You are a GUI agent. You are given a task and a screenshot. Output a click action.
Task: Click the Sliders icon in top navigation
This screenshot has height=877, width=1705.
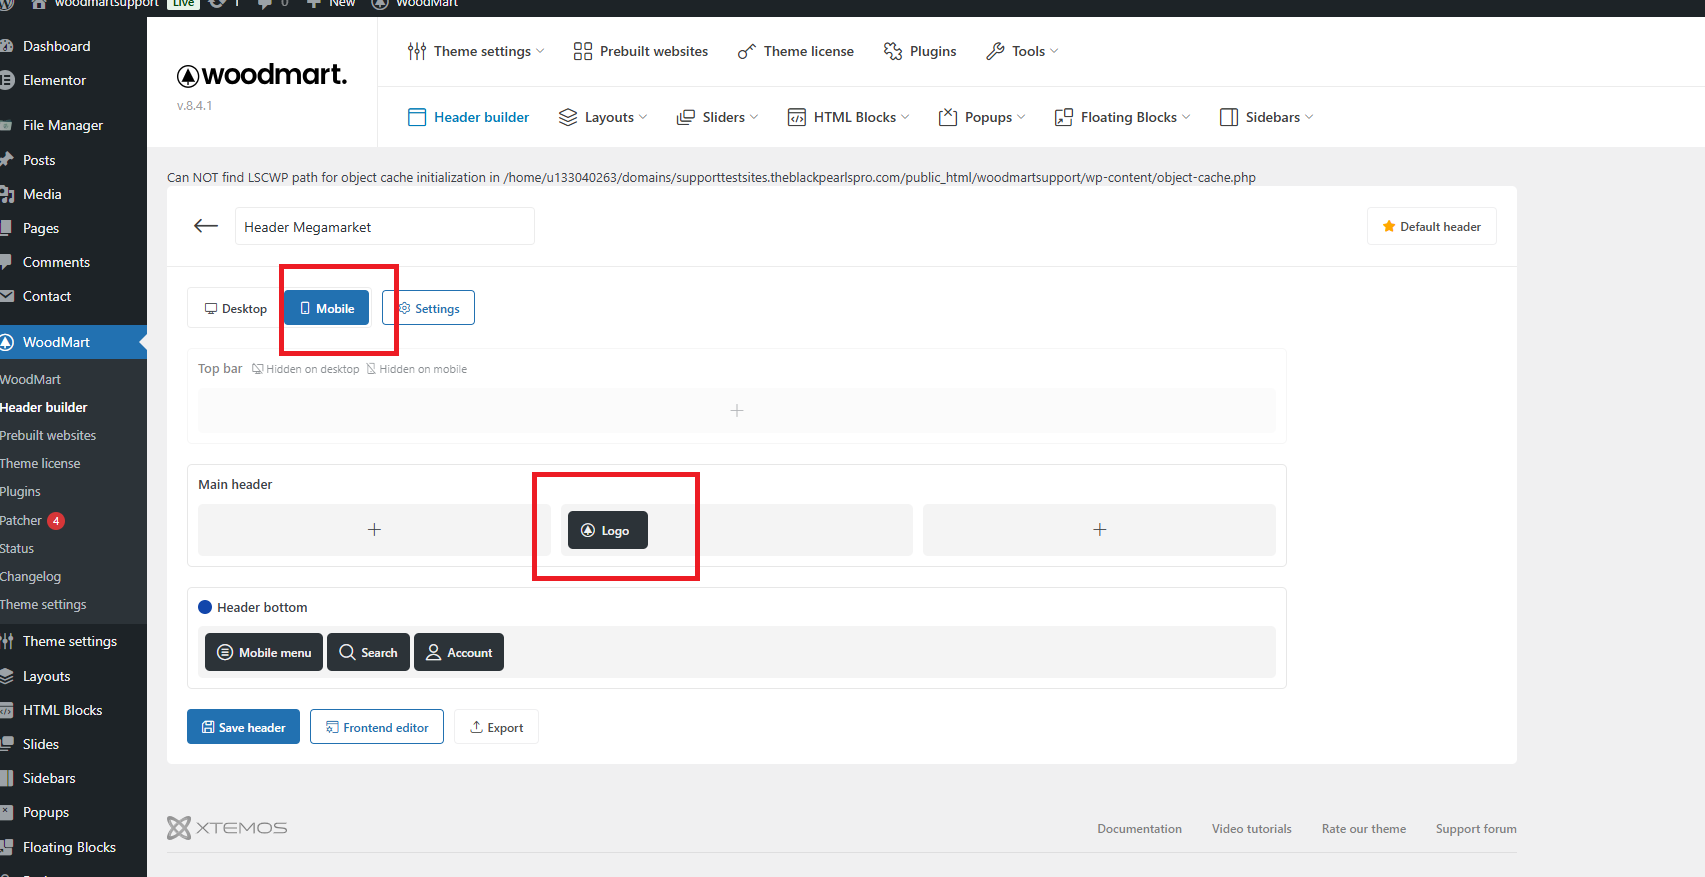[686, 117]
